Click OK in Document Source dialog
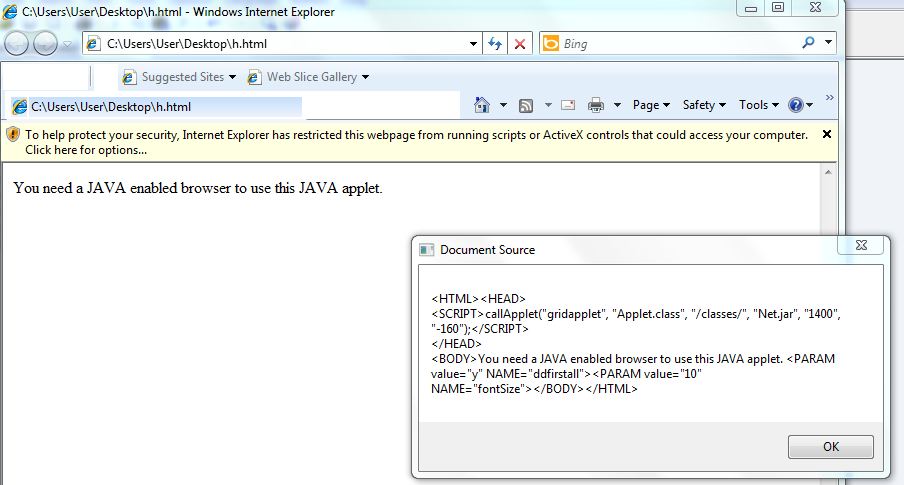 [830, 446]
